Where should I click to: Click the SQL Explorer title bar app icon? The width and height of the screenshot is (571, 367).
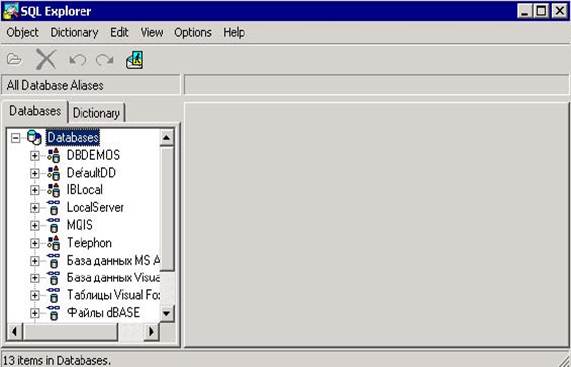pos(10,11)
